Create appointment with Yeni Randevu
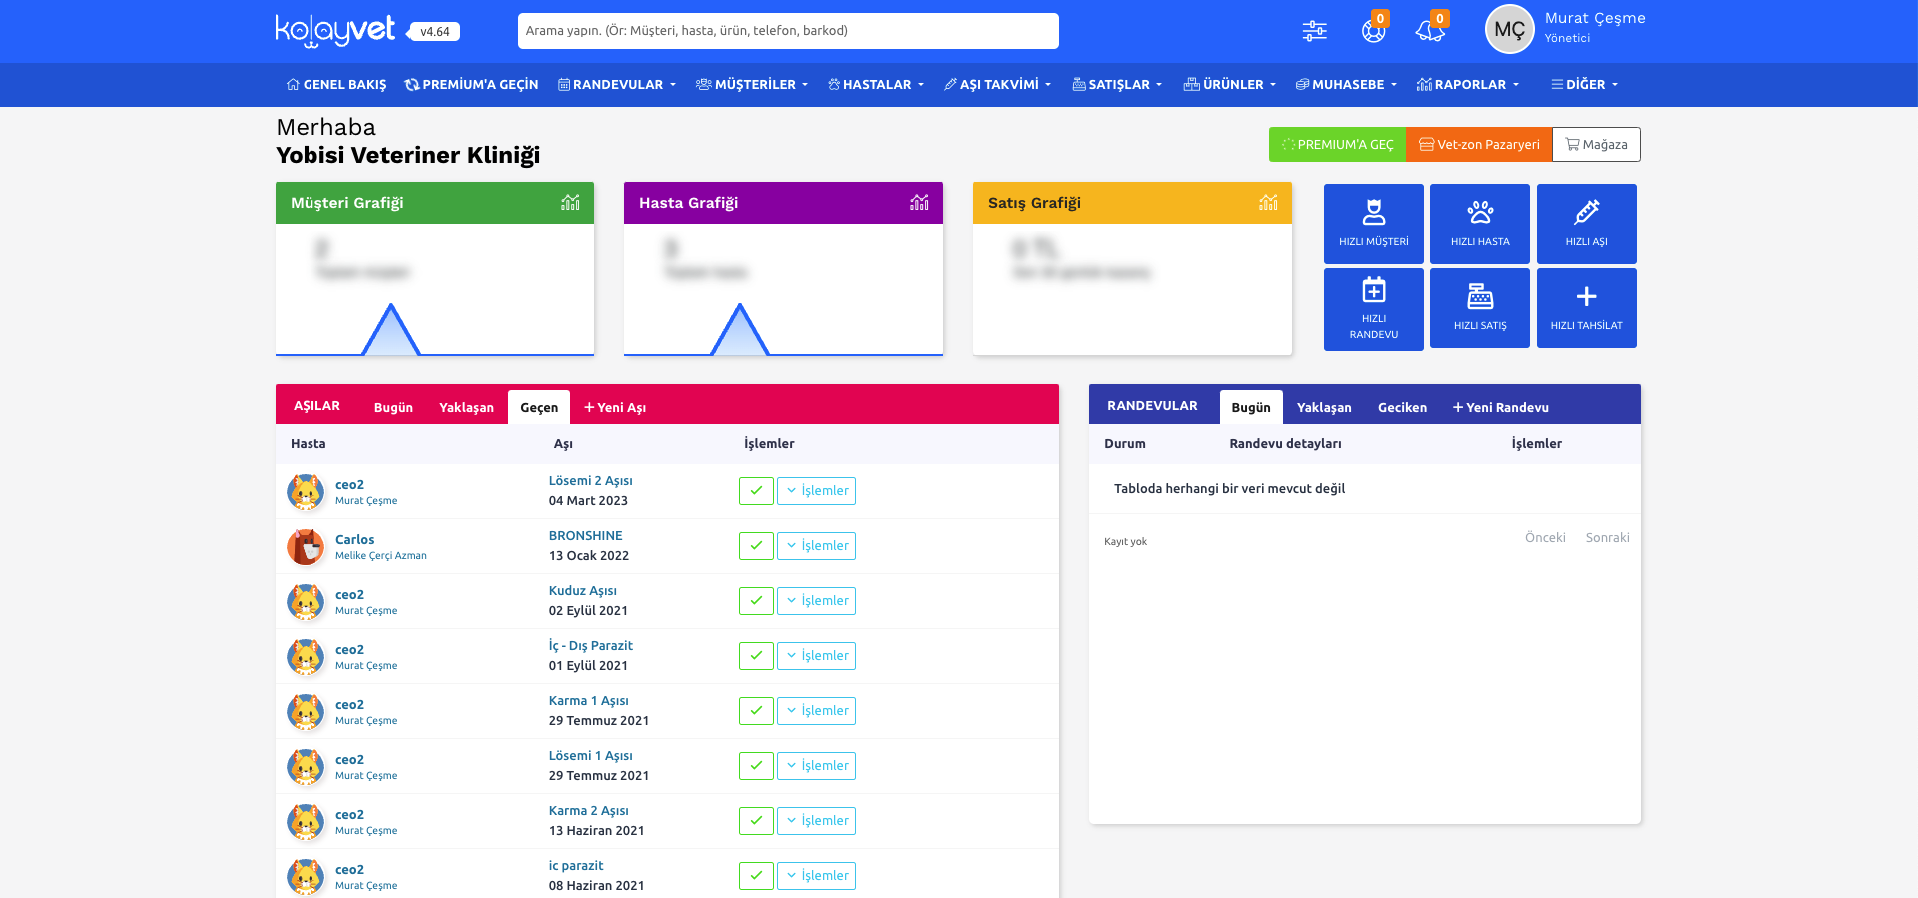1918x898 pixels. 1501,407
